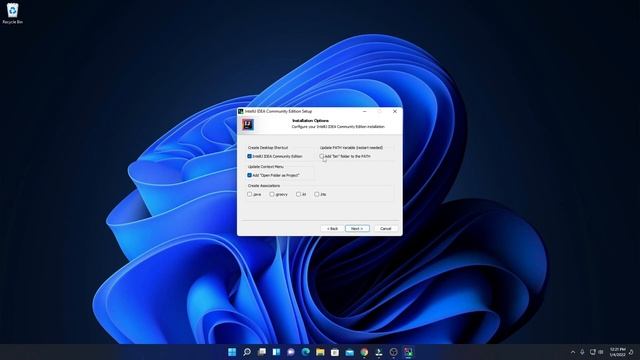Viewport: 640px width, 360px height.
Task: Open the Windows Start menu
Action: 232,352
